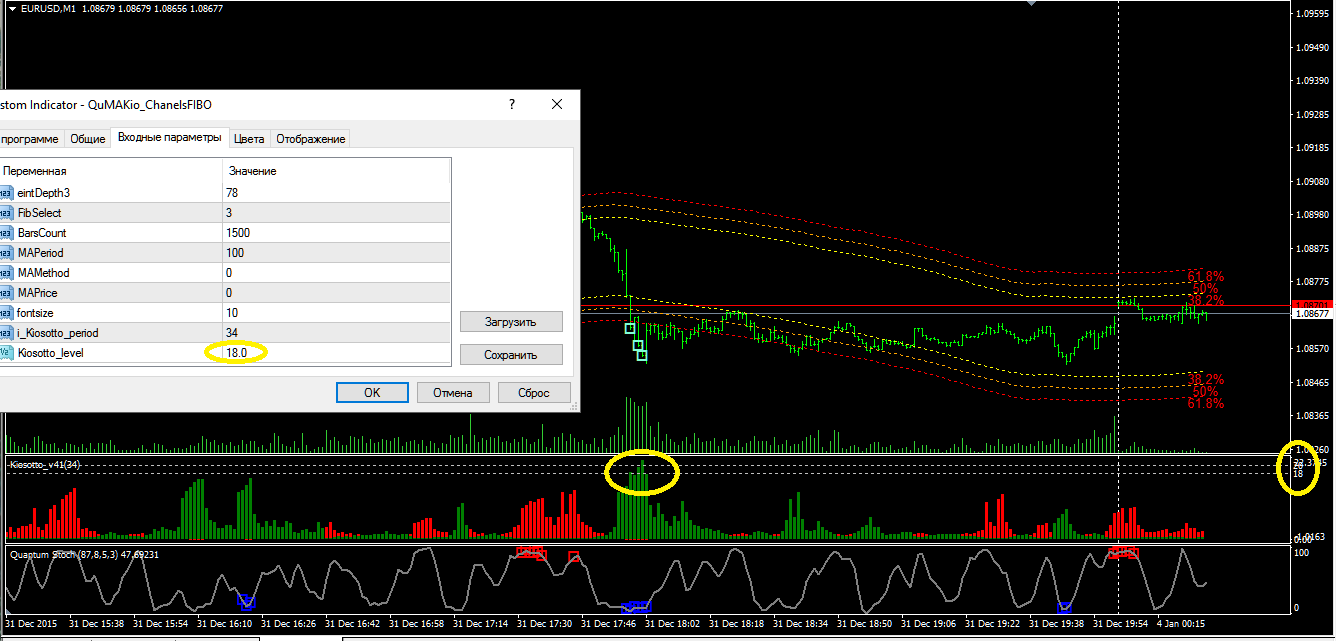Select the MAPrice value cell

tap(336, 293)
